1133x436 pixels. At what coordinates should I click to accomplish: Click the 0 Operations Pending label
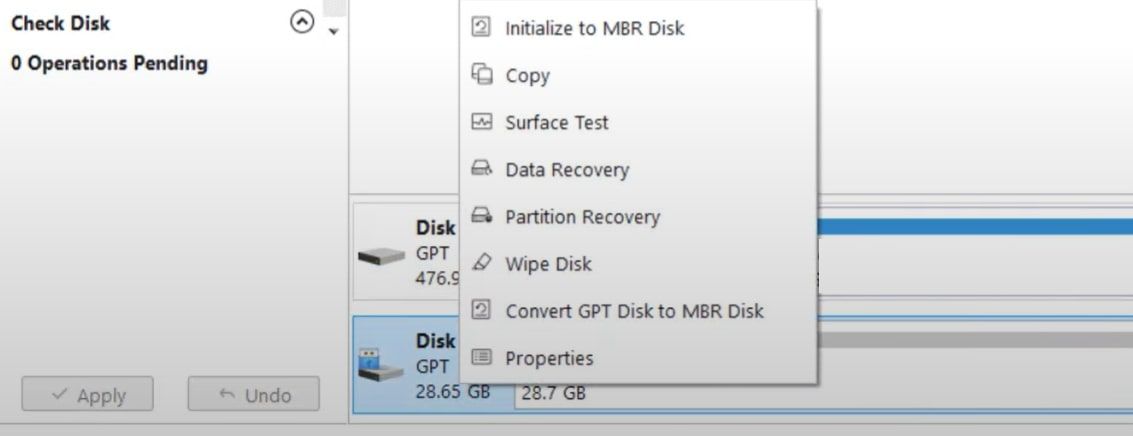tap(109, 63)
